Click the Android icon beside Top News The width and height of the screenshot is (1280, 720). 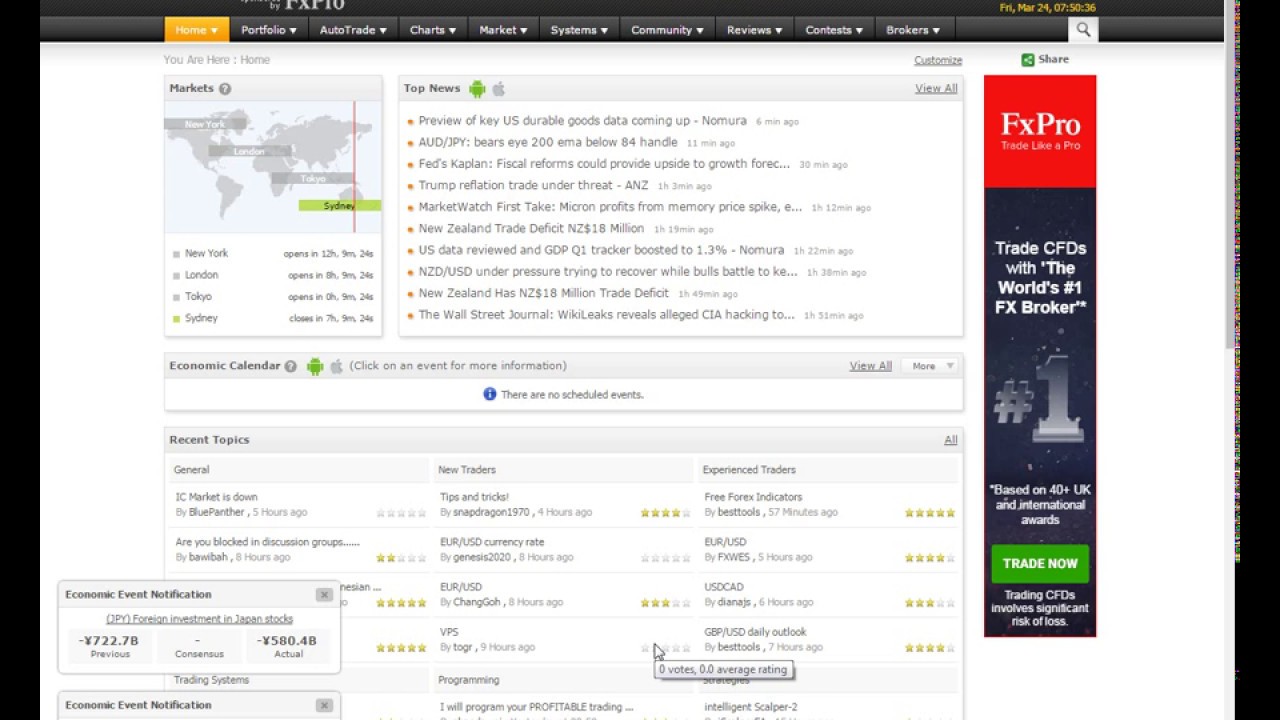477,89
